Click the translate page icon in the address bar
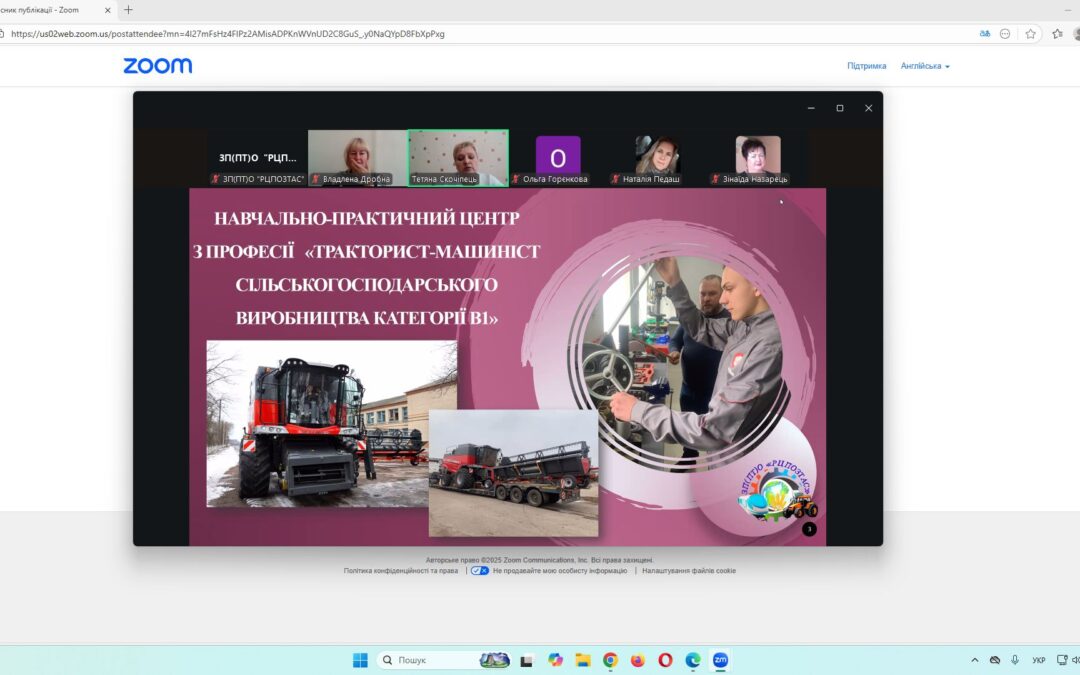Screen dimensions: 1080x675 985,33
